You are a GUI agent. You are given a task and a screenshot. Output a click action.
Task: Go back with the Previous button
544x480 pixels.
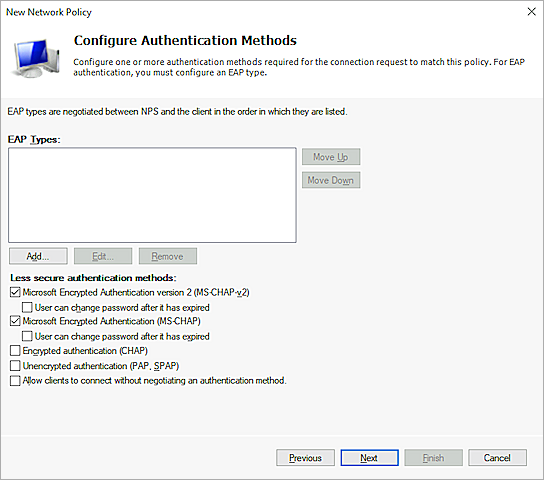(x=305, y=458)
